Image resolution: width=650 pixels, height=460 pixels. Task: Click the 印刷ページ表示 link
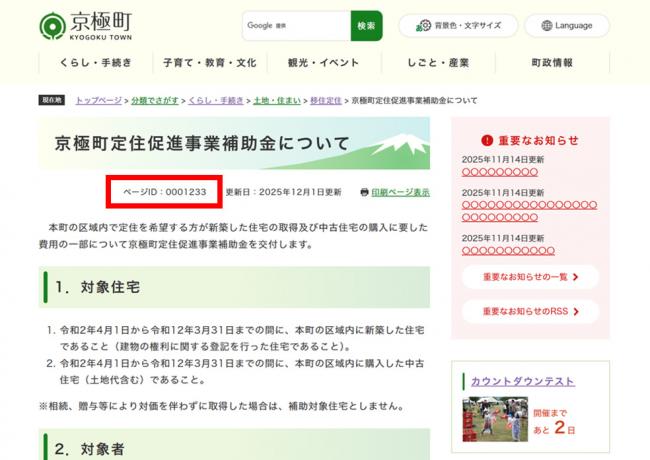coord(400,192)
